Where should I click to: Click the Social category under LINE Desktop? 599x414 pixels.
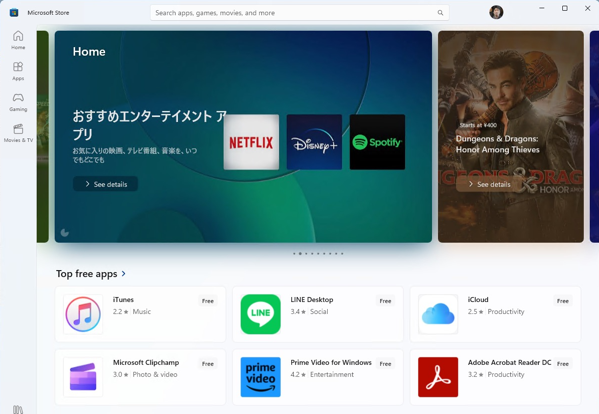tap(319, 312)
